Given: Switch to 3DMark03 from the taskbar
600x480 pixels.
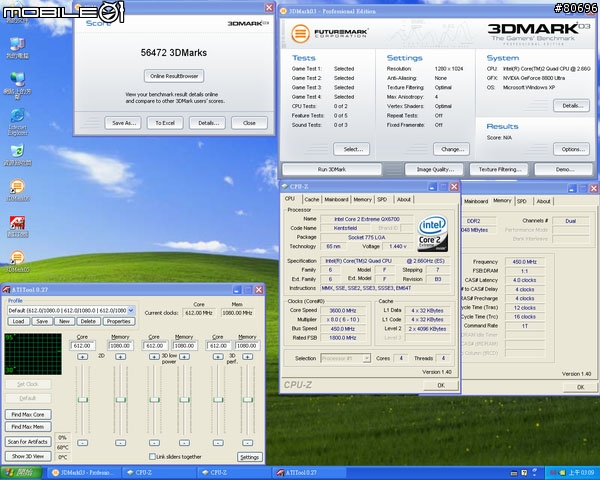Looking at the screenshot, I should [x=85, y=473].
